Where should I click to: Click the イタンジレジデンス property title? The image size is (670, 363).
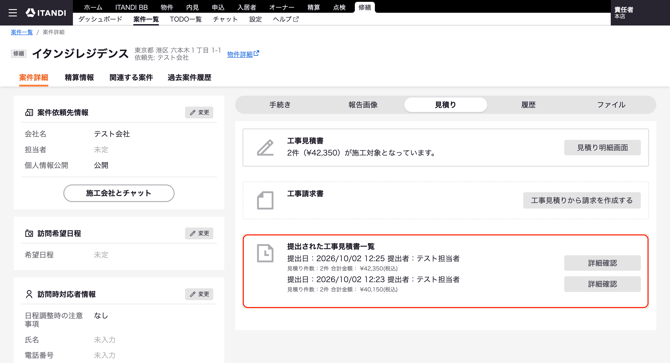coord(80,54)
